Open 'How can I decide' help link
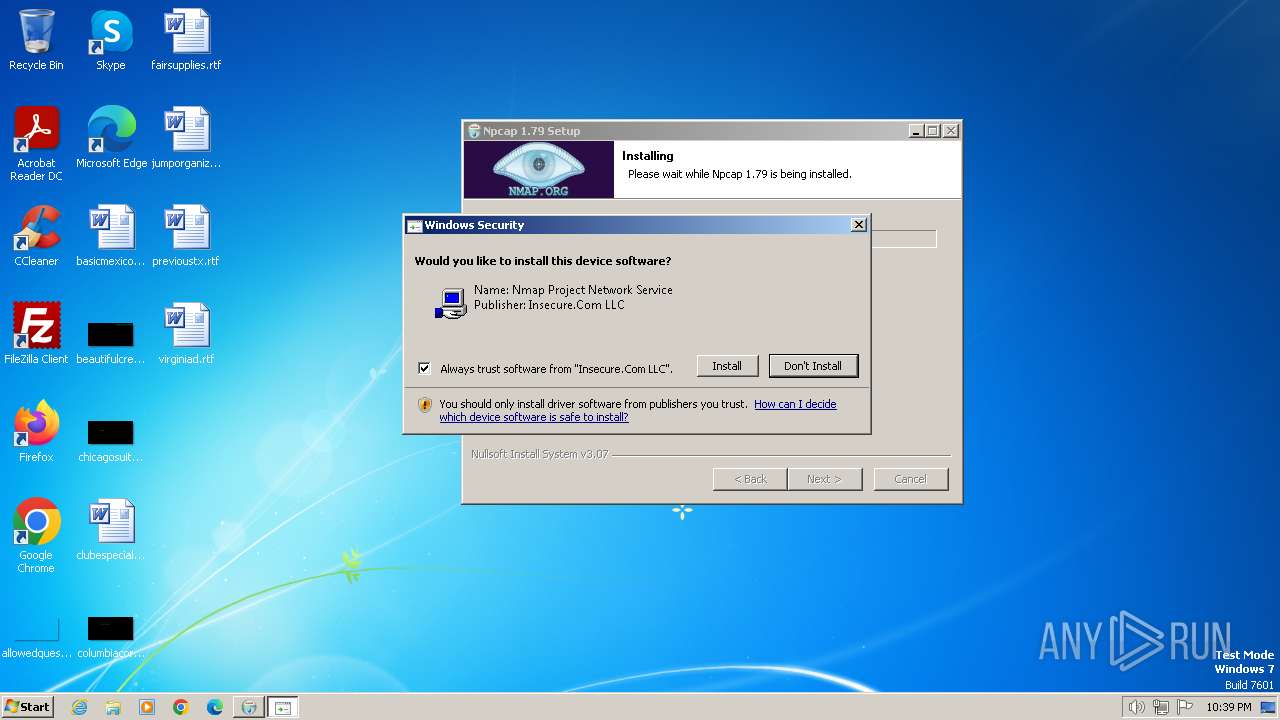1280x720 pixels. 638,410
